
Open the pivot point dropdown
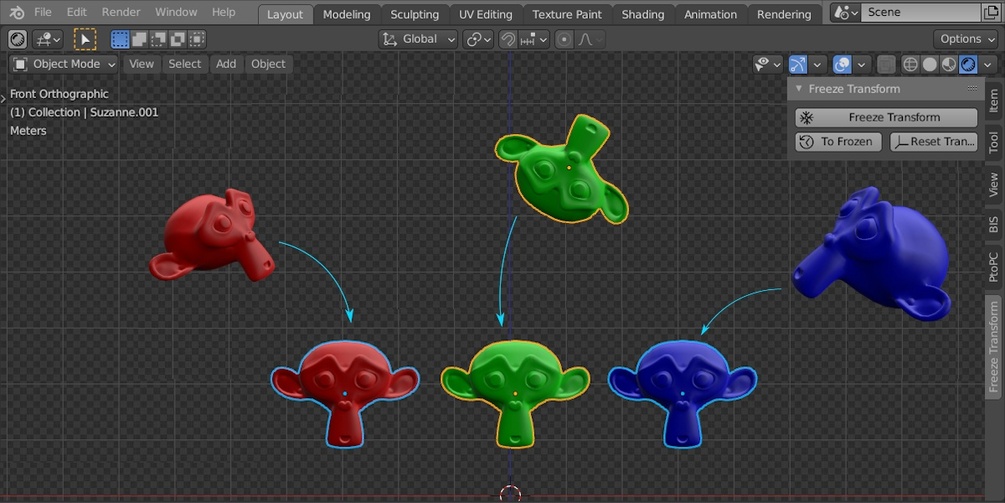coord(478,39)
